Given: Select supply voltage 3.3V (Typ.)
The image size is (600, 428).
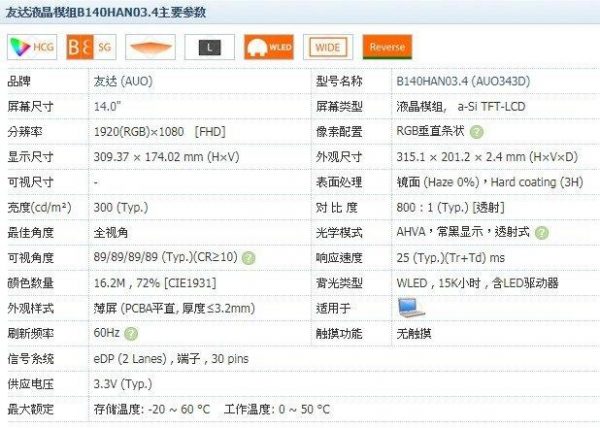Looking at the screenshot, I should tap(123, 384).
